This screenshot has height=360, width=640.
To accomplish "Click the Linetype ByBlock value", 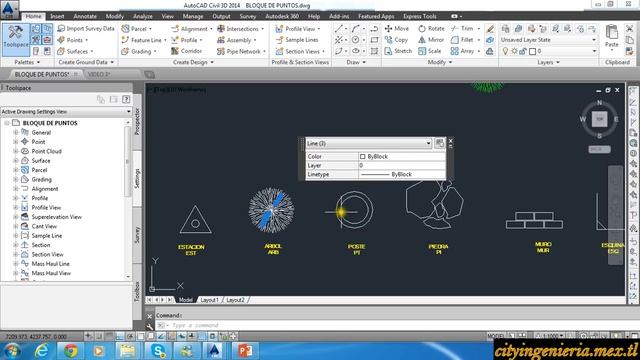I will pyautogui.click(x=402, y=174).
